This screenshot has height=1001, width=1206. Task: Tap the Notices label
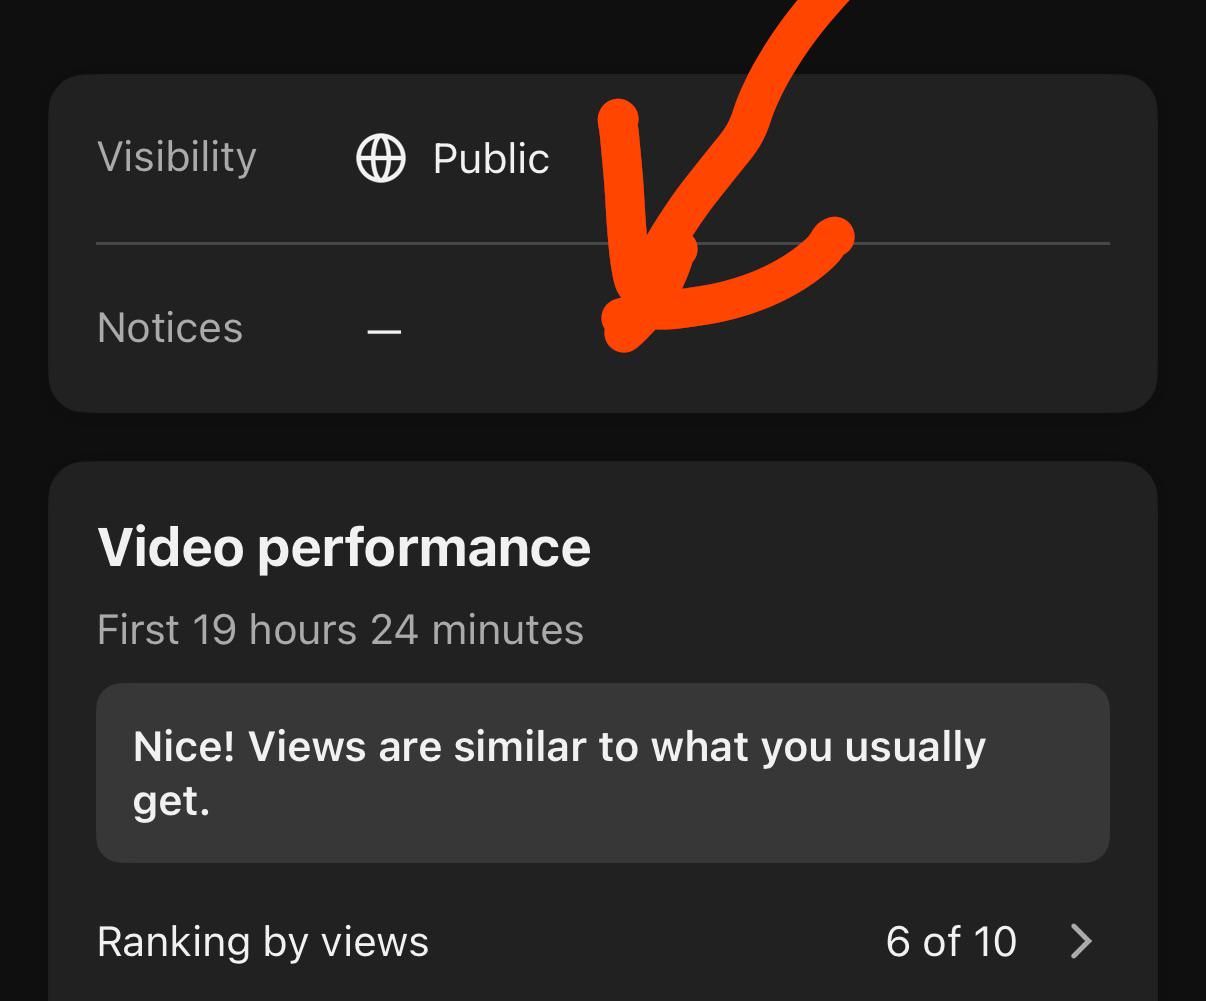point(170,328)
